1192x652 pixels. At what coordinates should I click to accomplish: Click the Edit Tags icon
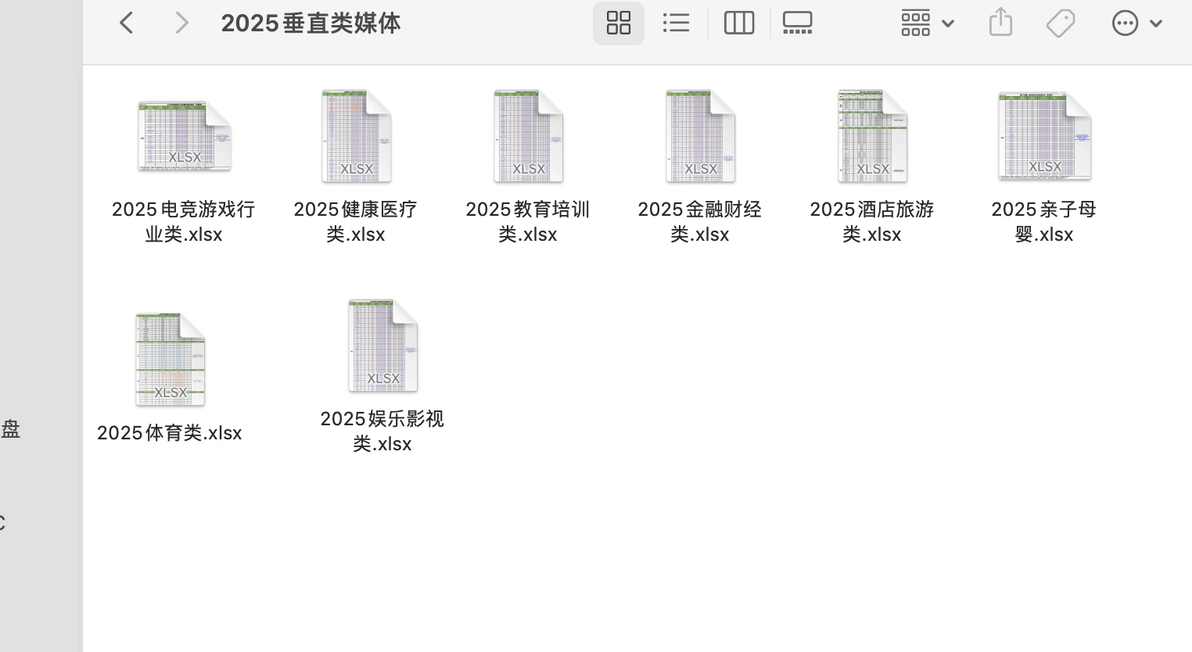pos(1060,23)
